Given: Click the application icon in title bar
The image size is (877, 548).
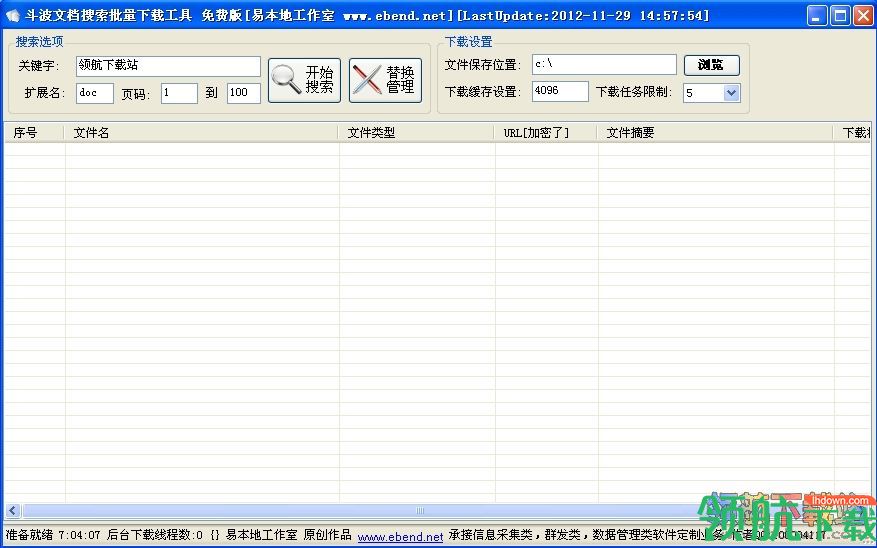Looking at the screenshot, I should tap(12, 15).
